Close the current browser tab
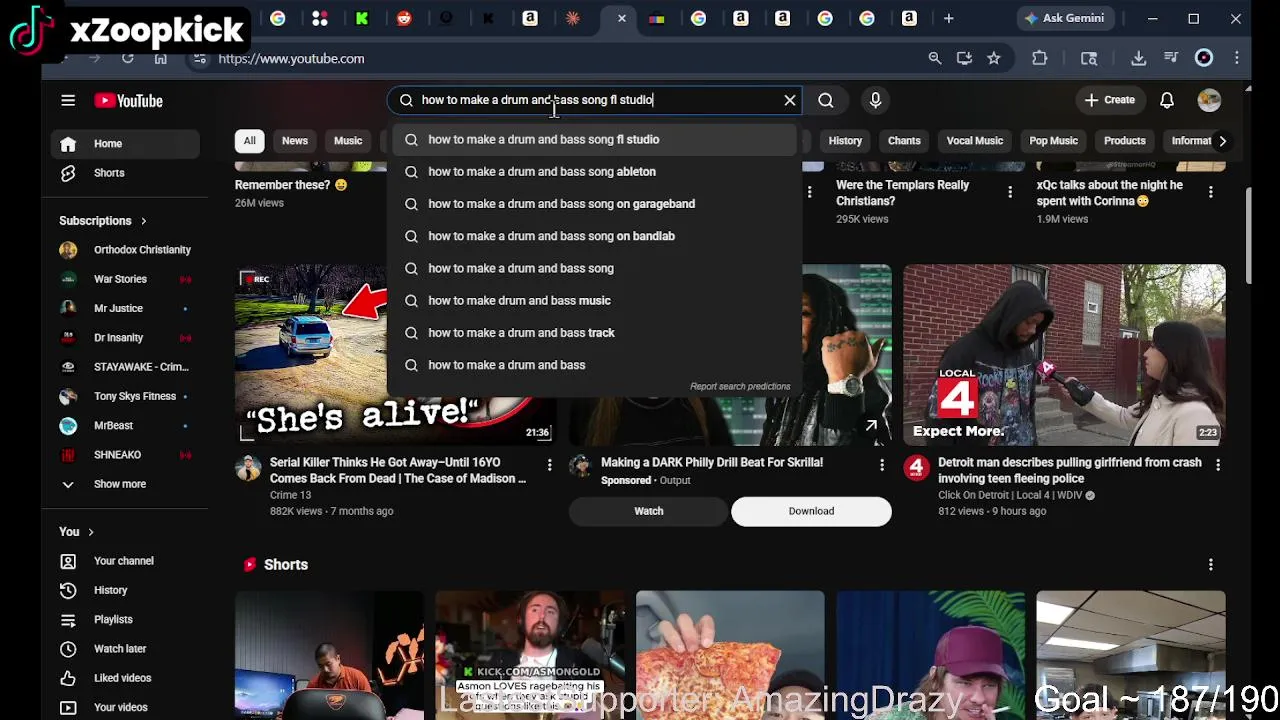 point(622,18)
